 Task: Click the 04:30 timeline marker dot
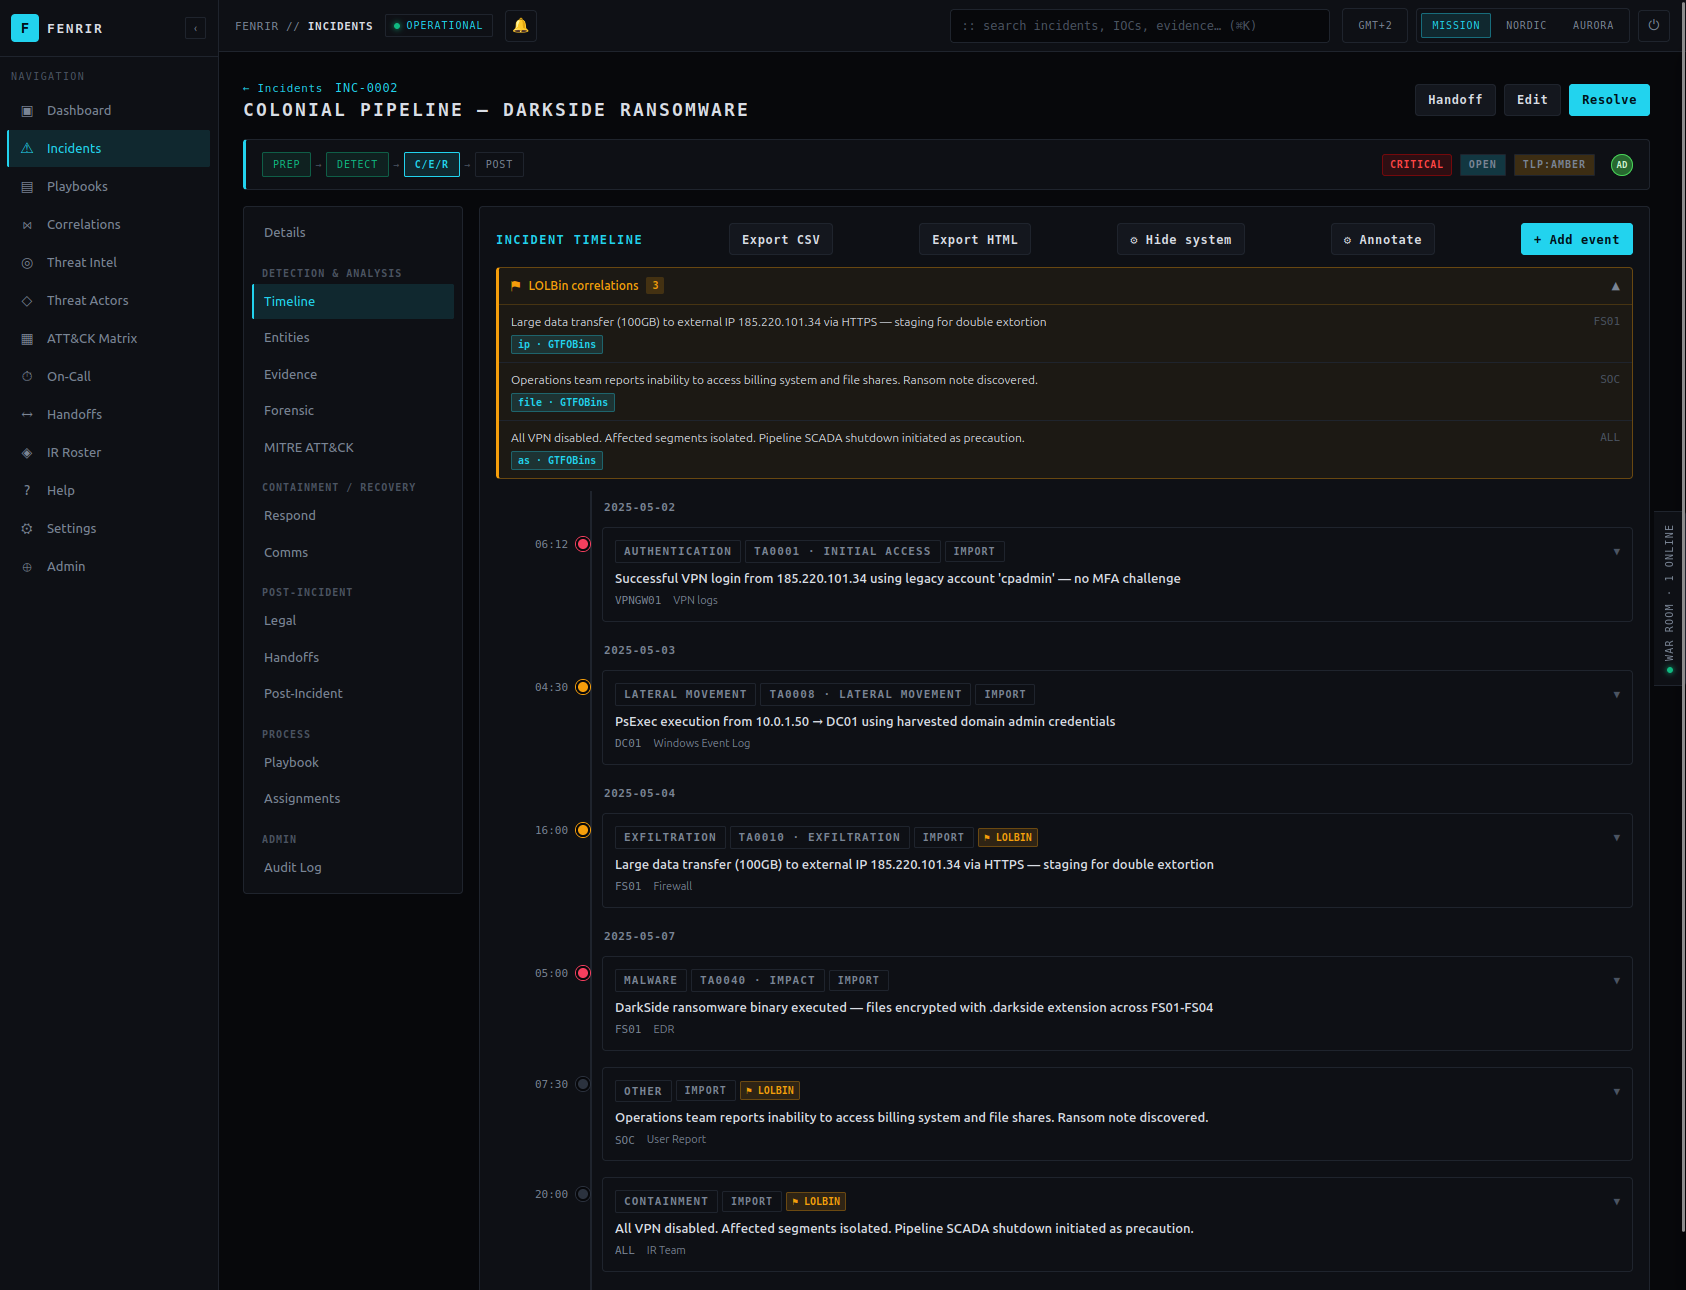[x=583, y=687]
